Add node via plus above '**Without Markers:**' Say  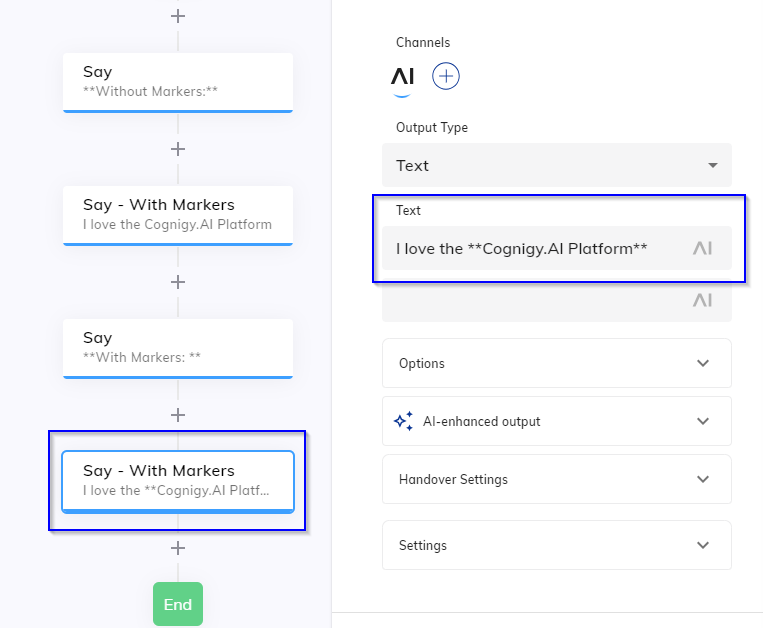point(178,16)
